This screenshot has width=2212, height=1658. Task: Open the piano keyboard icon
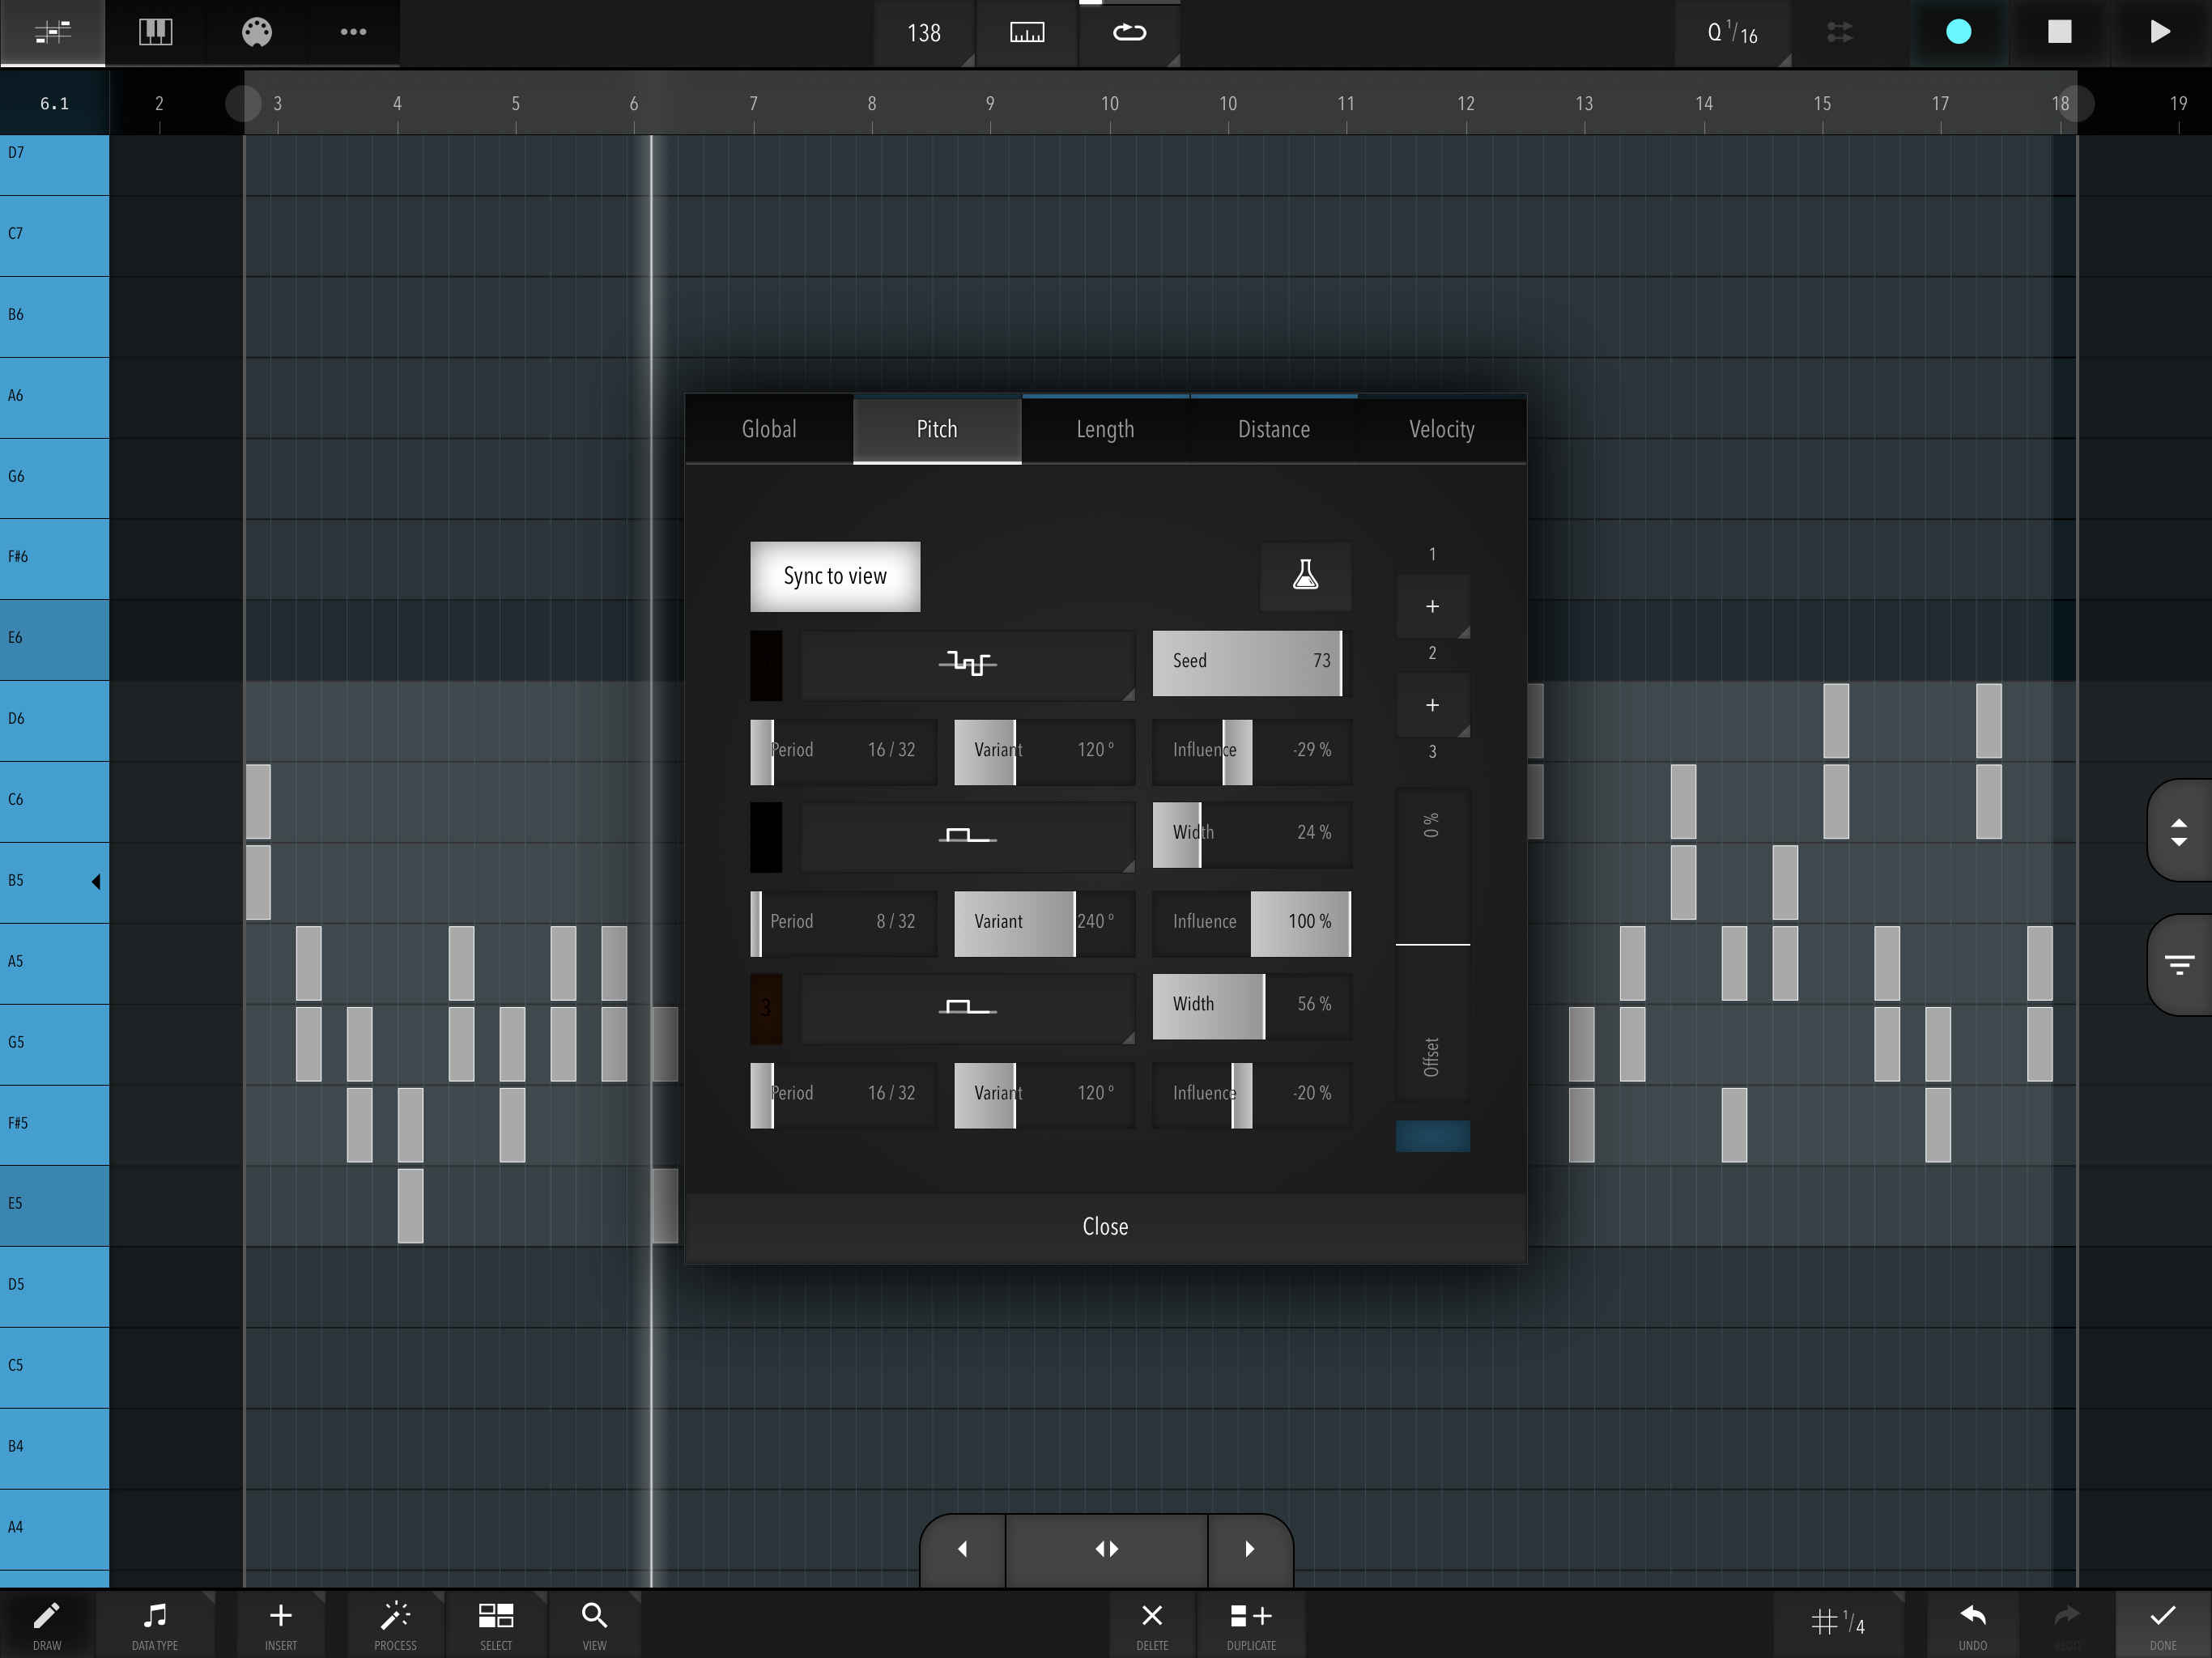(155, 32)
